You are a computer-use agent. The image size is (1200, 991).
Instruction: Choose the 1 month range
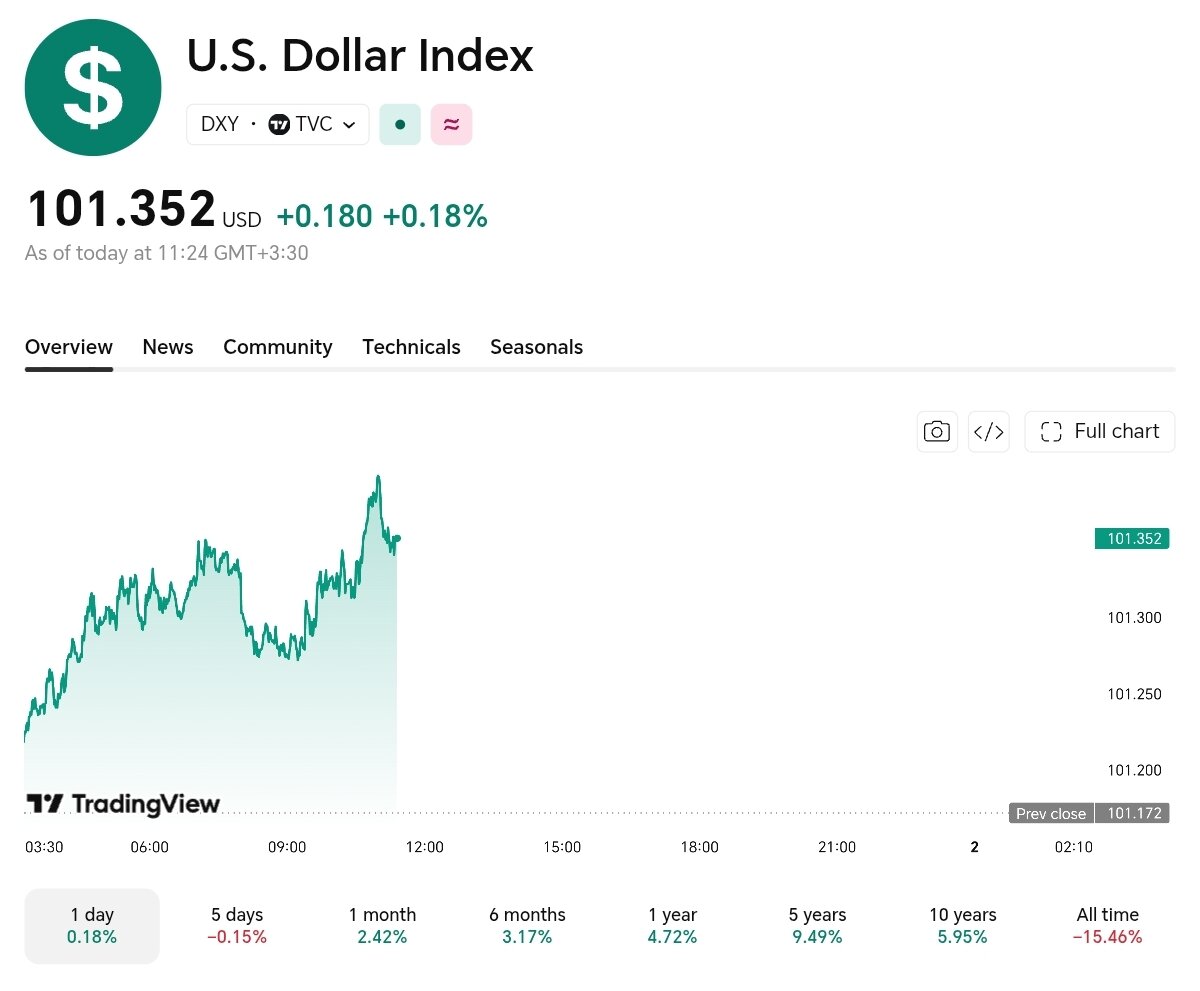pos(382,926)
